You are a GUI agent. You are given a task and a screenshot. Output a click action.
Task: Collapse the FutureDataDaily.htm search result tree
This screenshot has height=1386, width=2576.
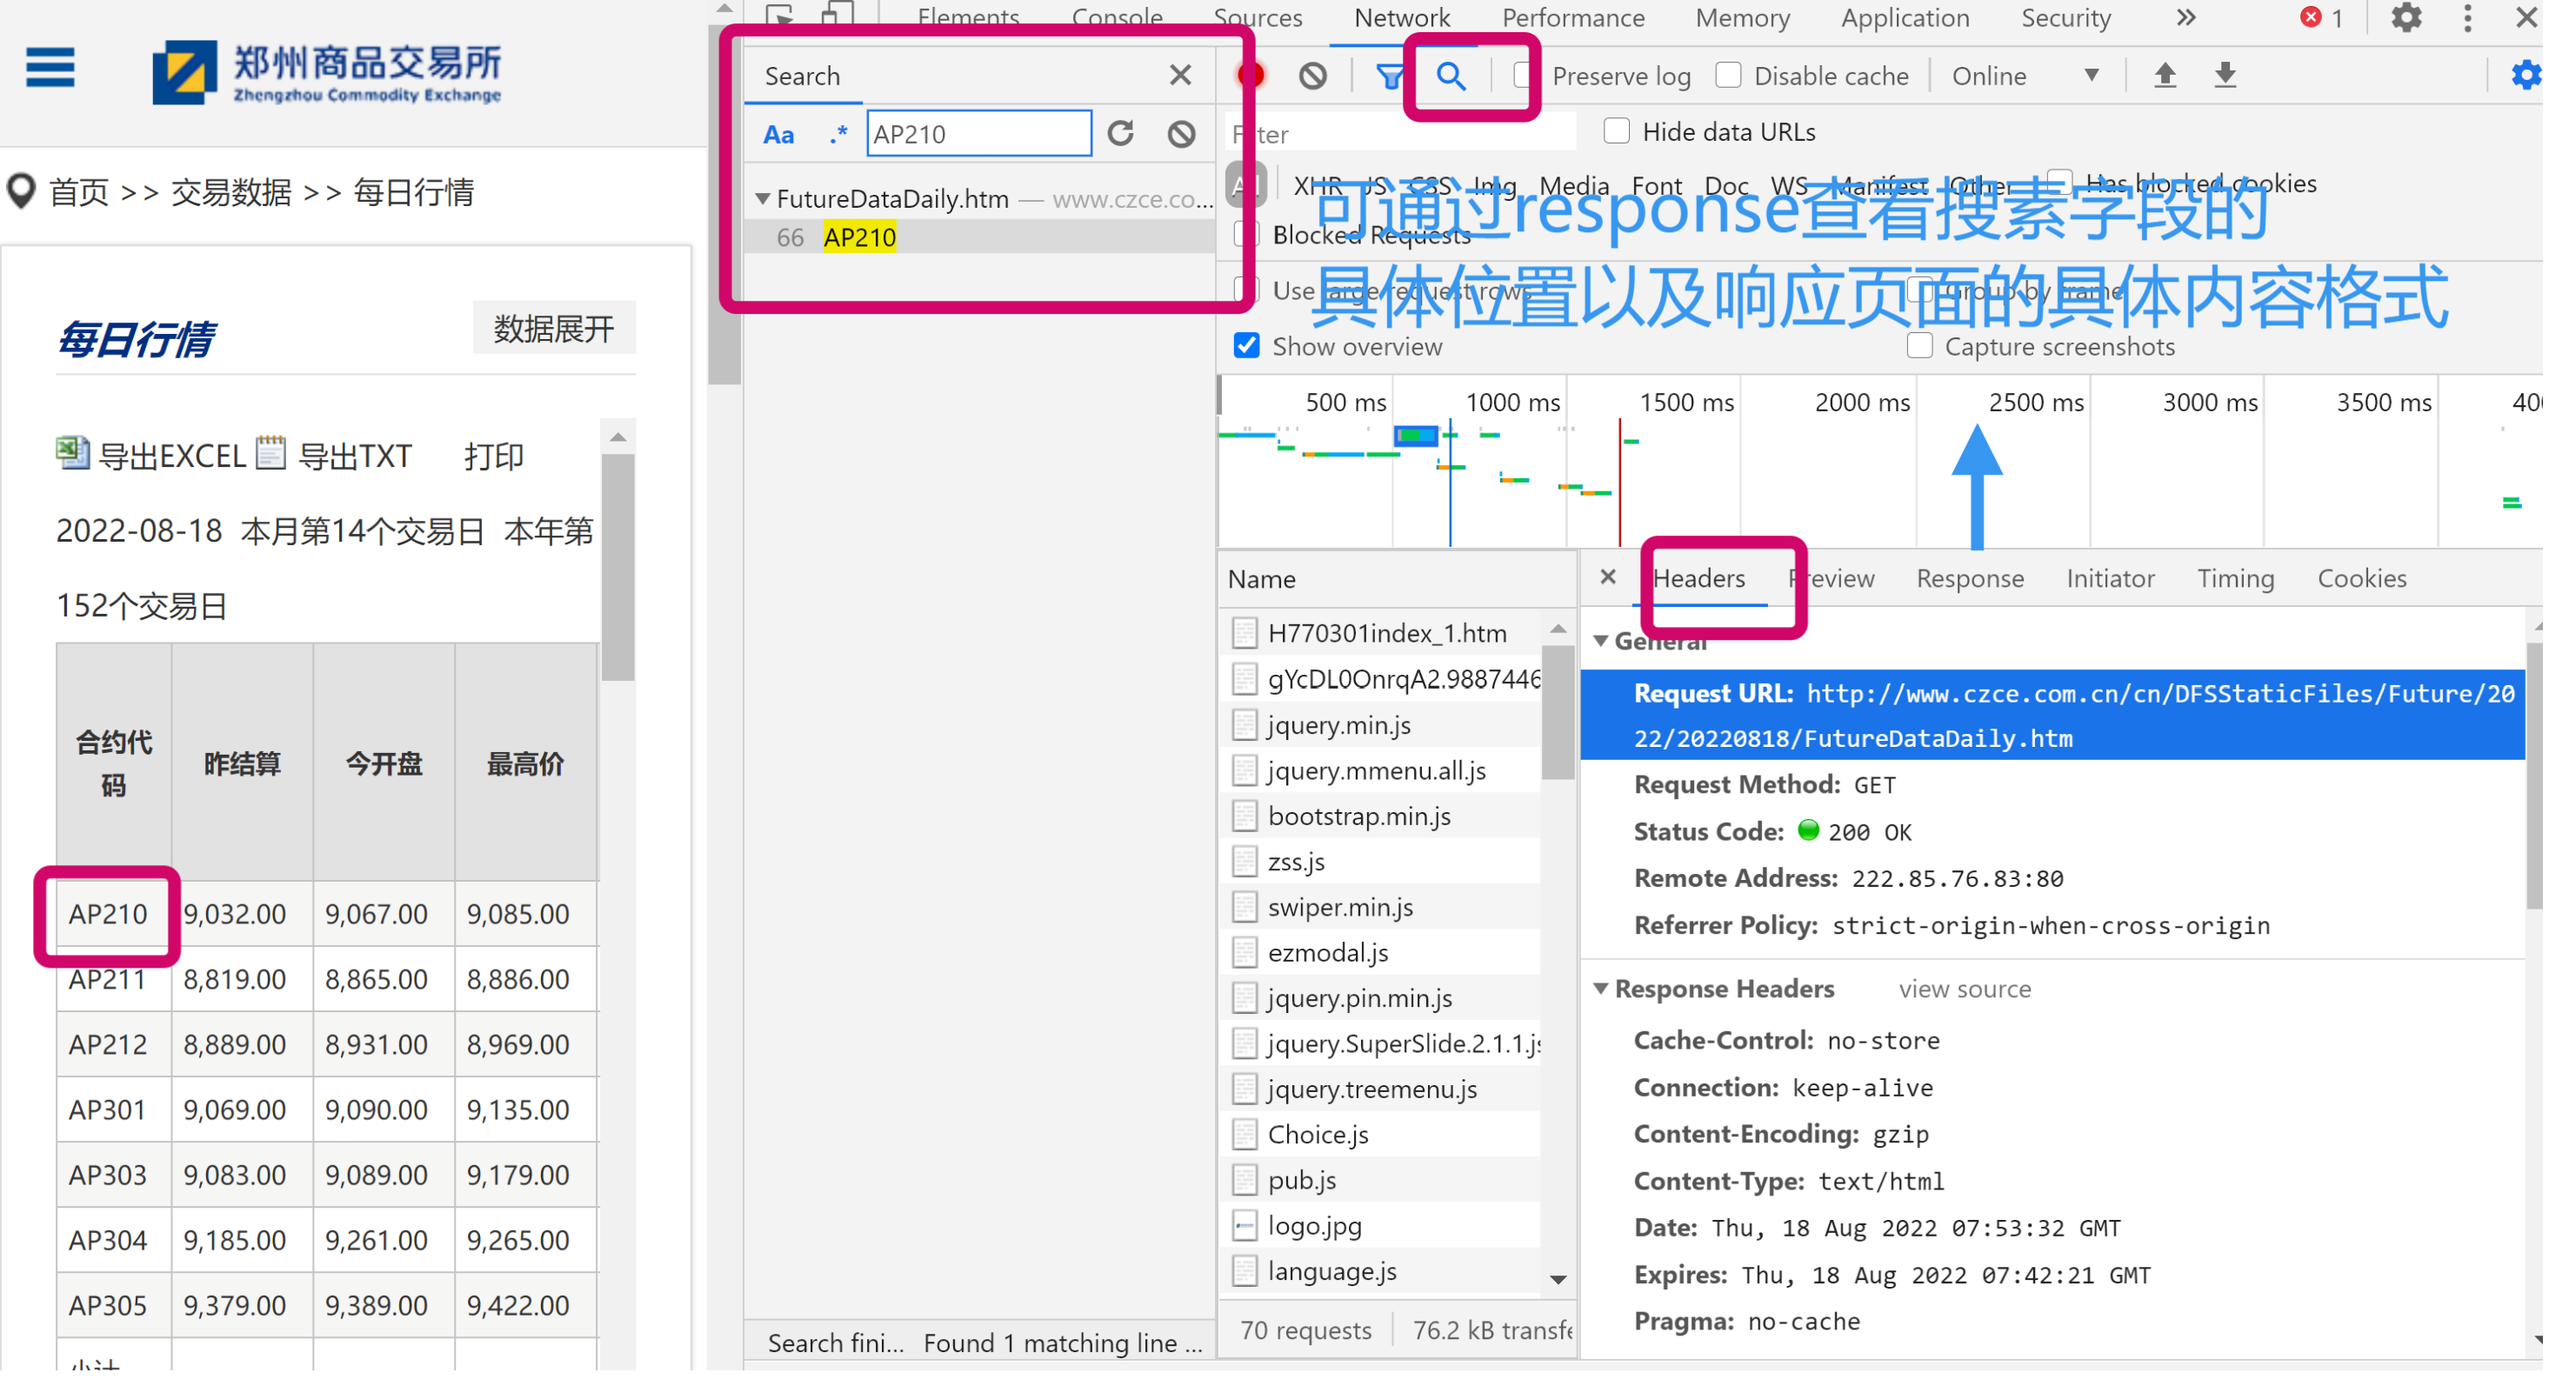[x=762, y=199]
